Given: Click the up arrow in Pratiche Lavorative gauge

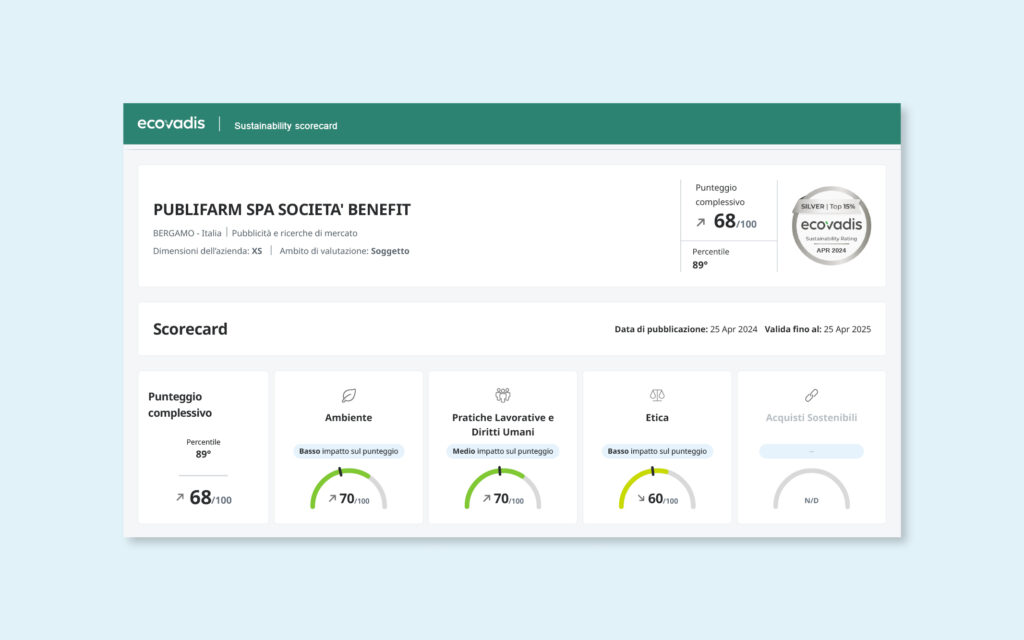Looking at the screenshot, I should (487, 498).
